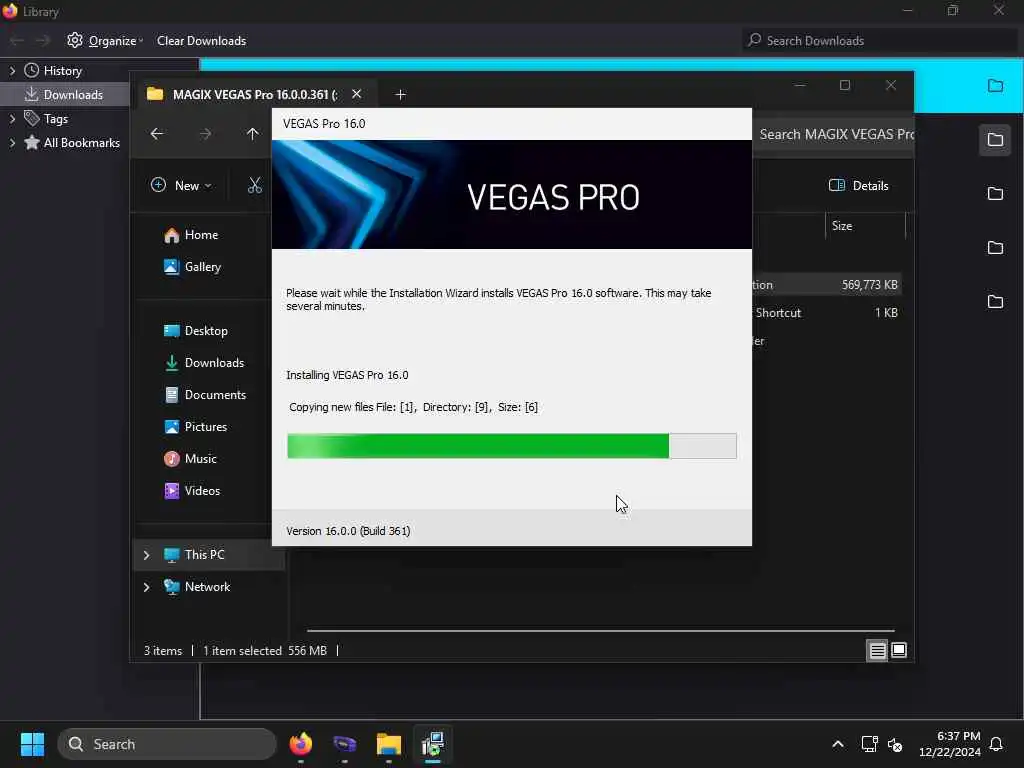Click 3 items status bar text
This screenshot has width=1024, height=768.
tap(163, 651)
